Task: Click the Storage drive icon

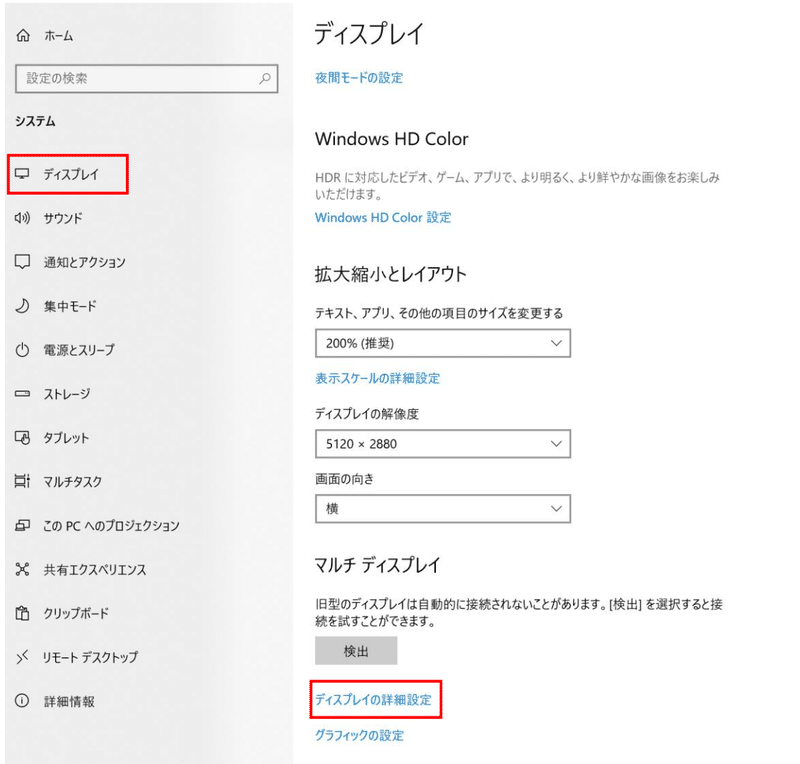Action: [x=22, y=393]
